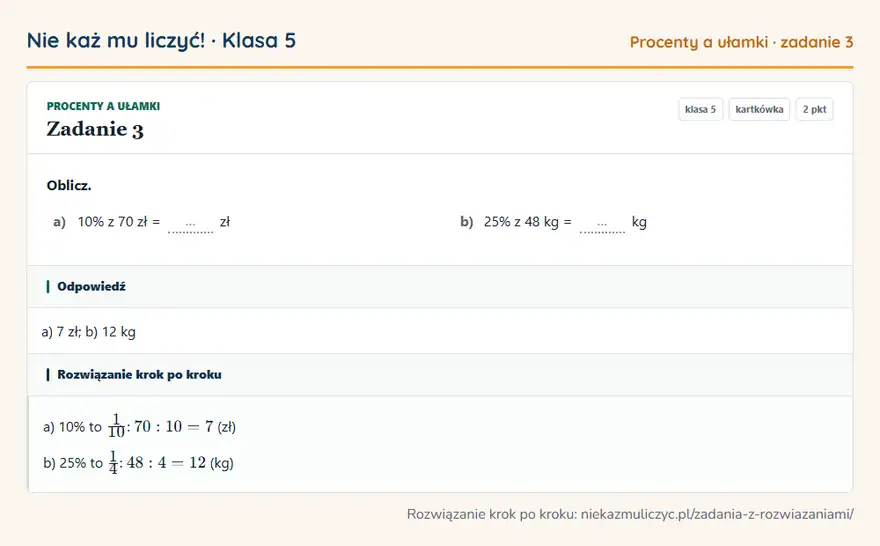Click the '25% z 48 kg =' expression
The height and width of the screenshot is (546, 880).
pos(528,222)
